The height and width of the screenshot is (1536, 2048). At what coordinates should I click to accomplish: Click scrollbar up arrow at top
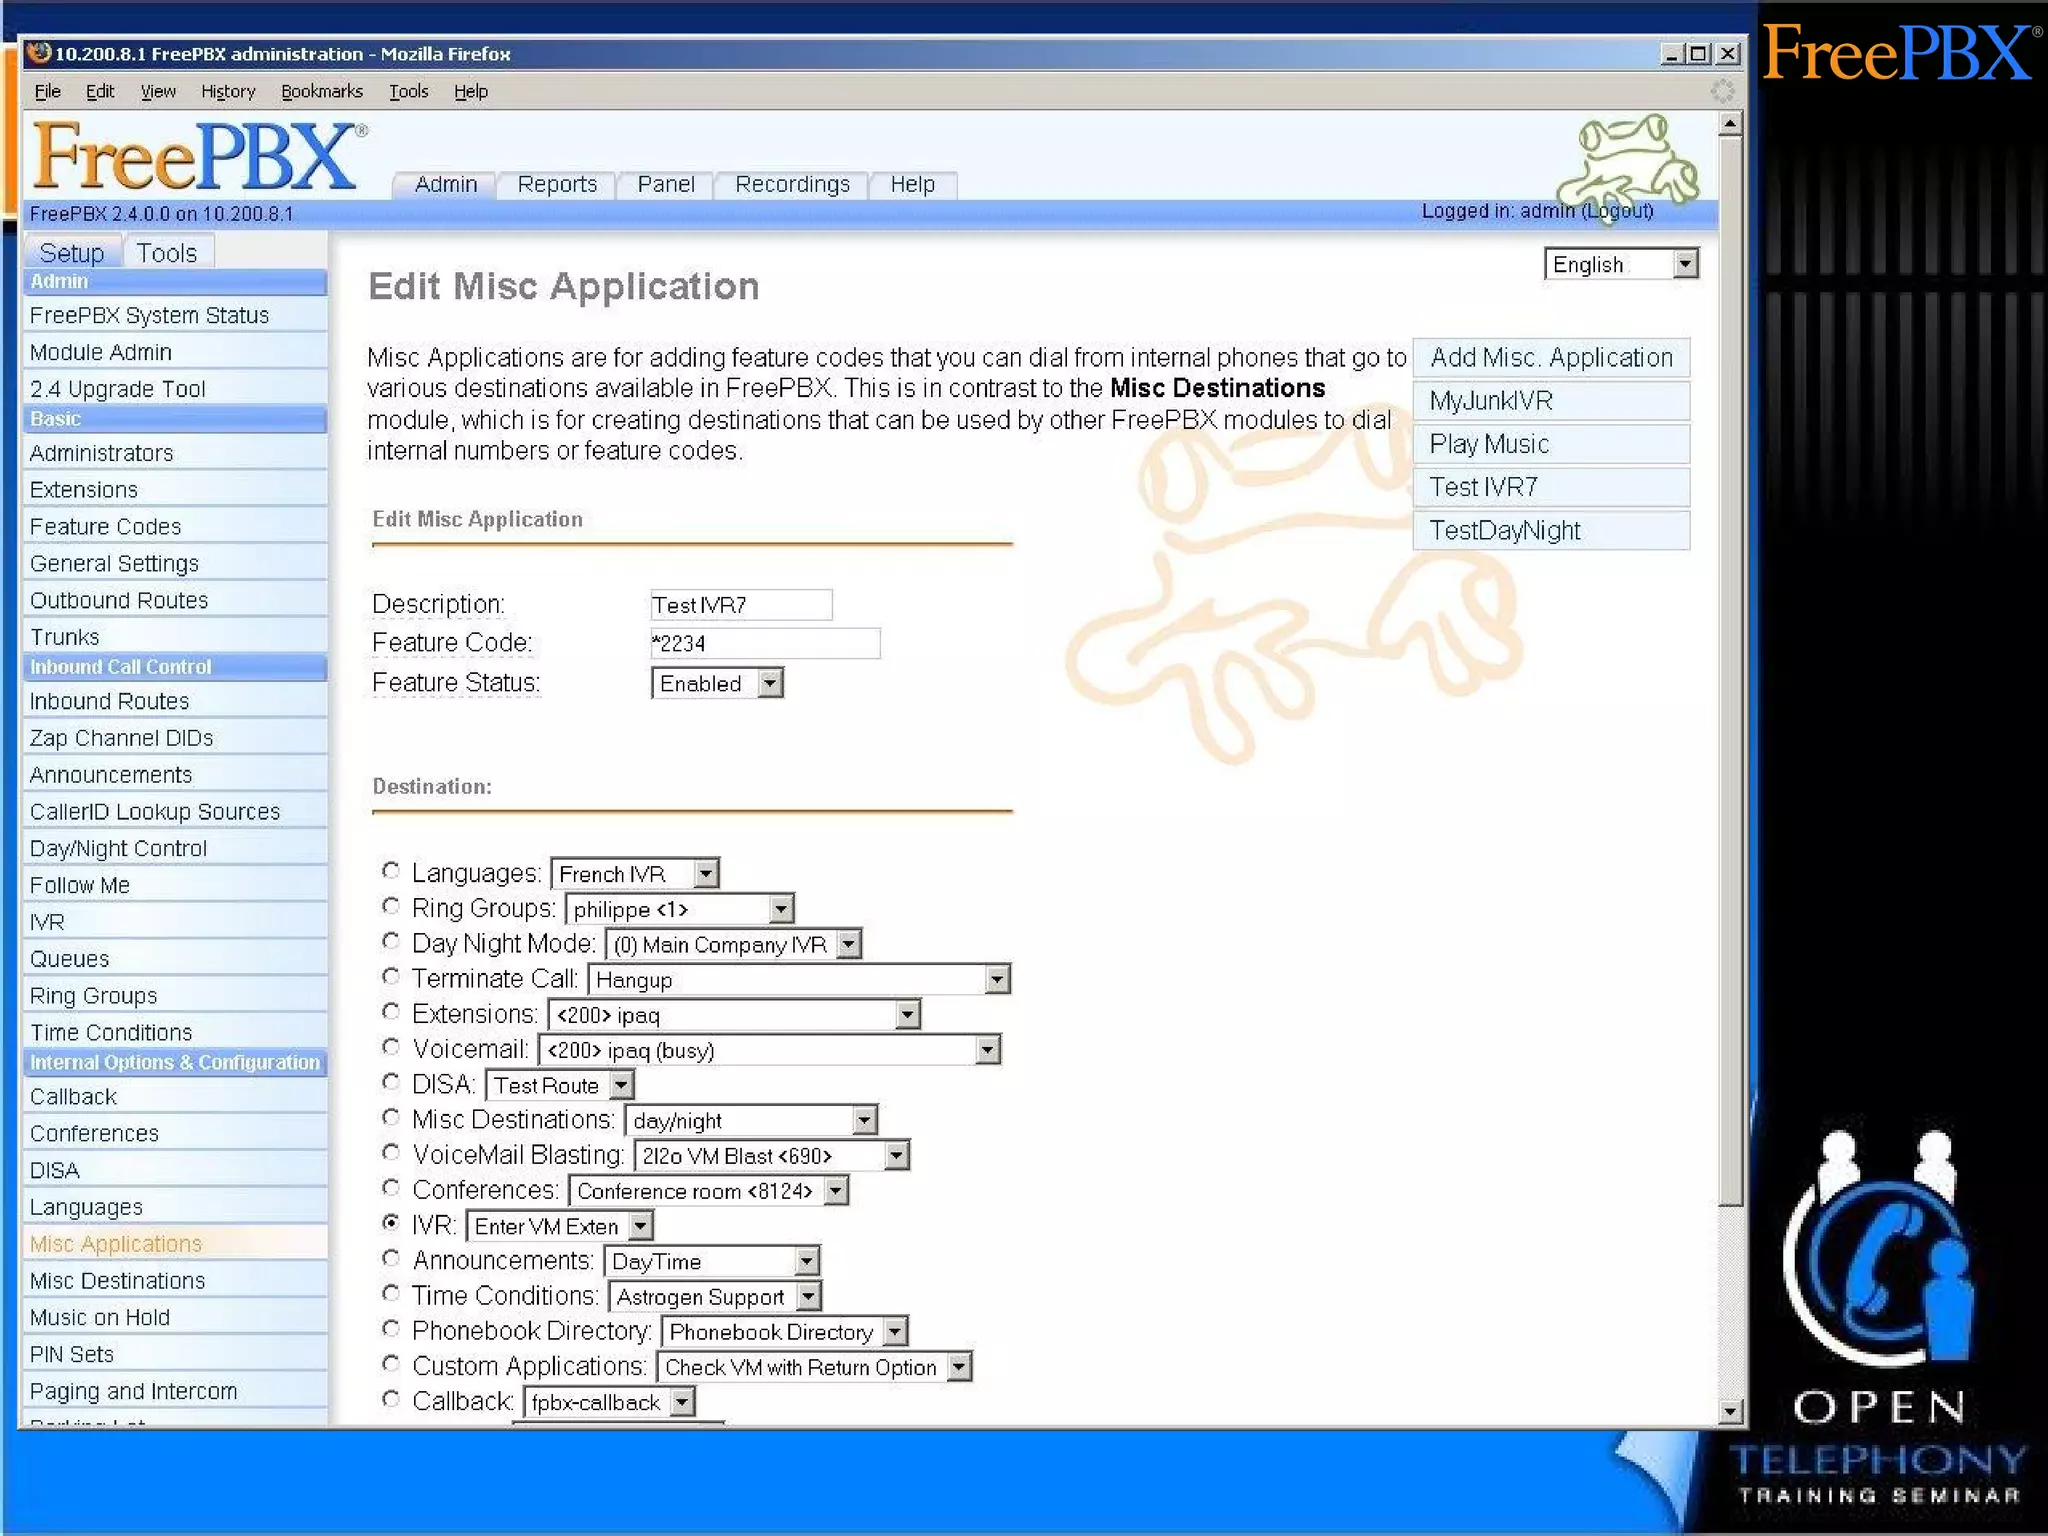(1730, 124)
